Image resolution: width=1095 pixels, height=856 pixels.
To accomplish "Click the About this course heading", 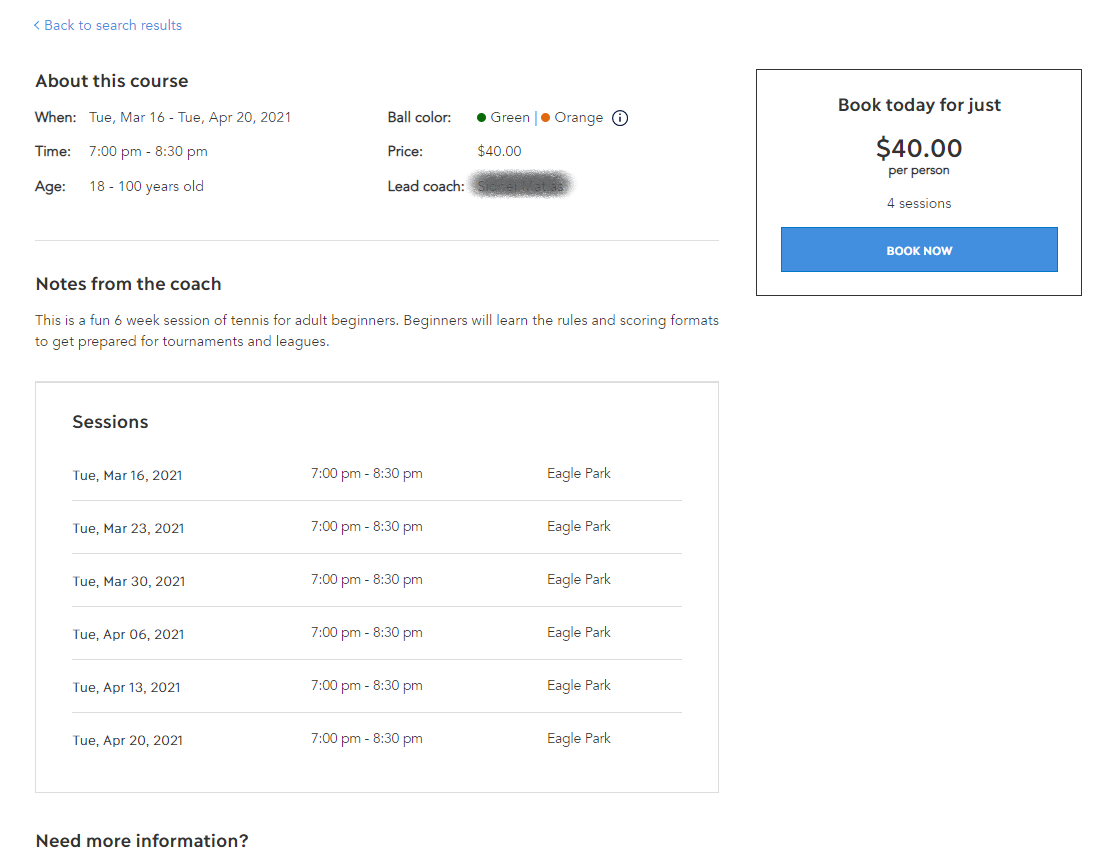I will (110, 80).
